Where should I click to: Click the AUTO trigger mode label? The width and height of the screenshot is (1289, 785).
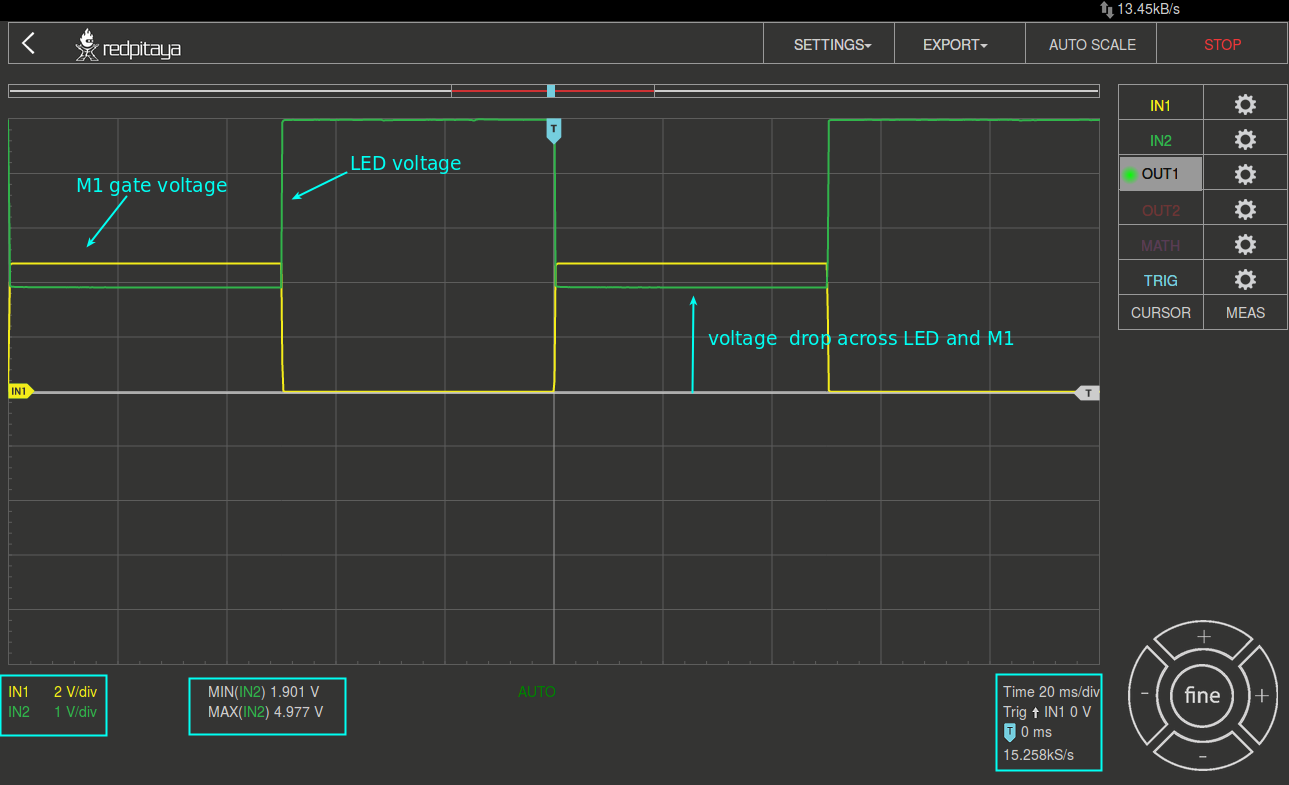(x=537, y=692)
